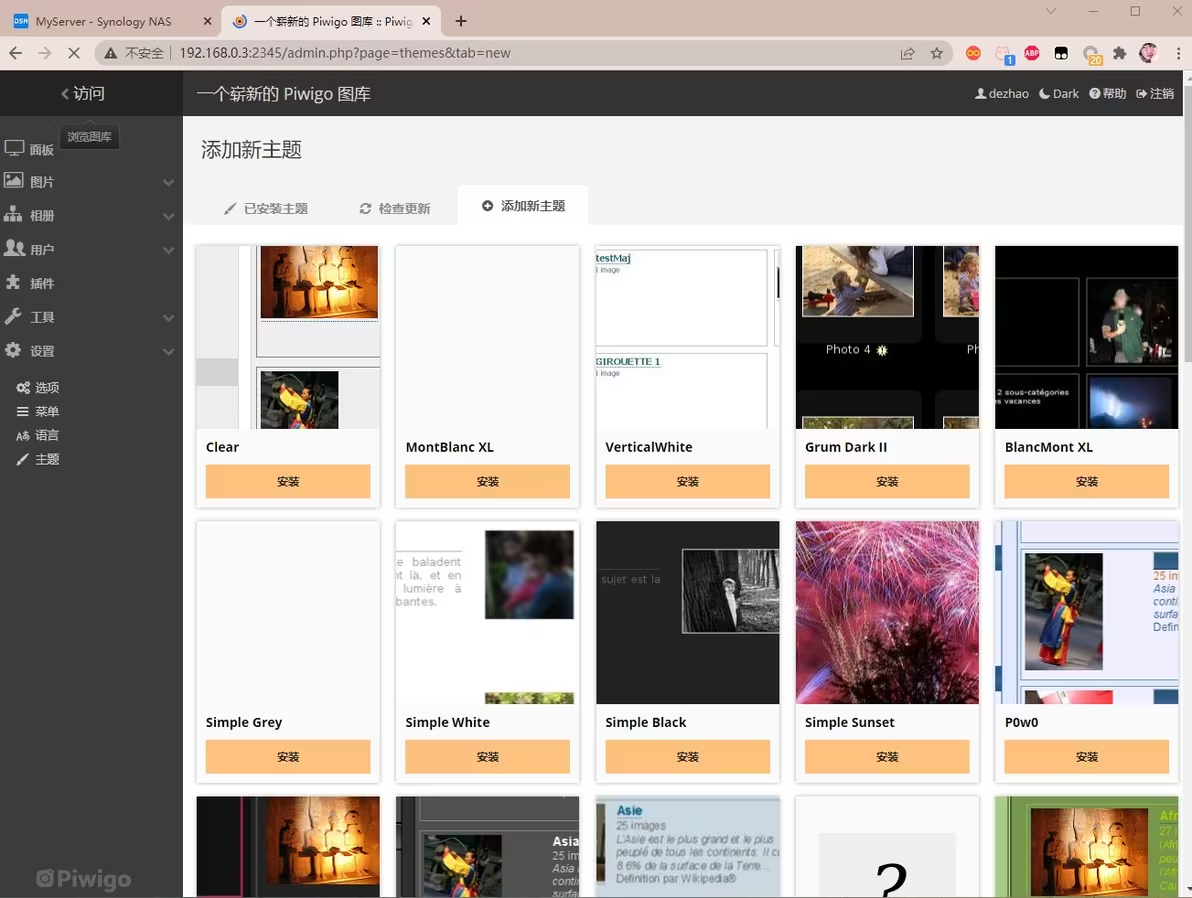Click the Plugins puzzle piece icon
Image resolution: width=1192 pixels, height=898 pixels.
click(14, 283)
